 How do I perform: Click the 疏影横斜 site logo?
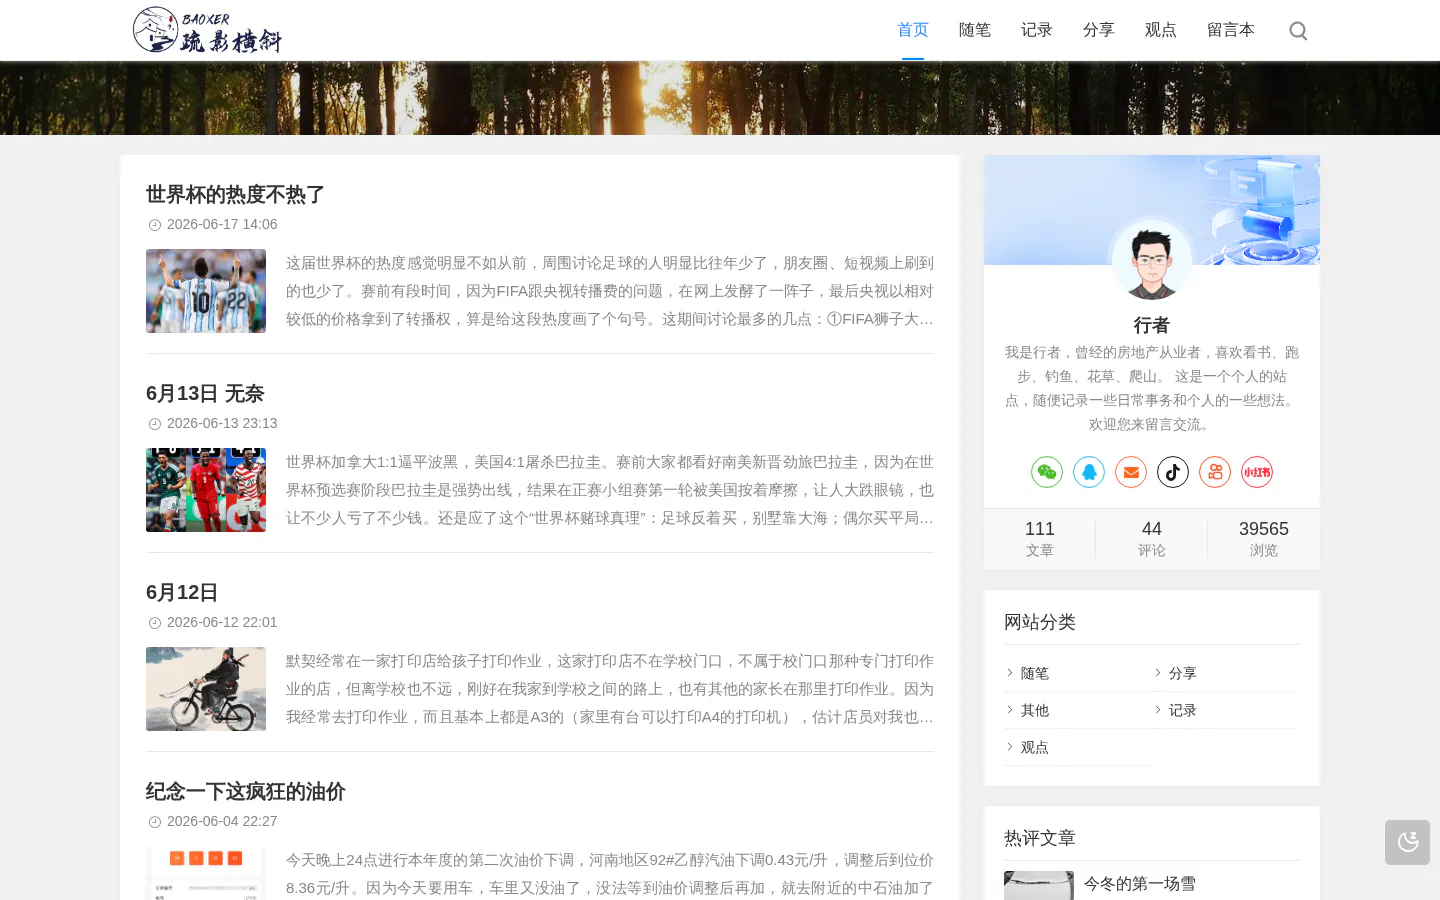tap(208, 30)
